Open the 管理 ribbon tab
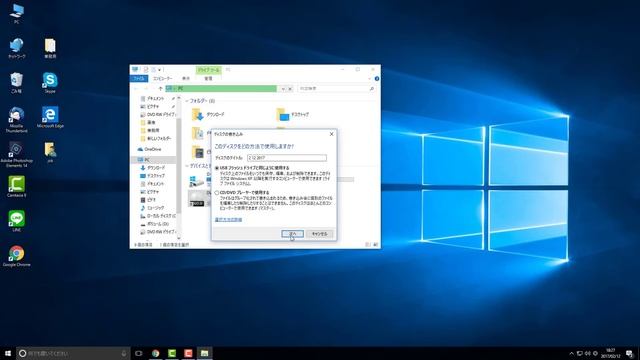Image resolution: width=640 pixels, height=360 pixels. coord(209,78)
